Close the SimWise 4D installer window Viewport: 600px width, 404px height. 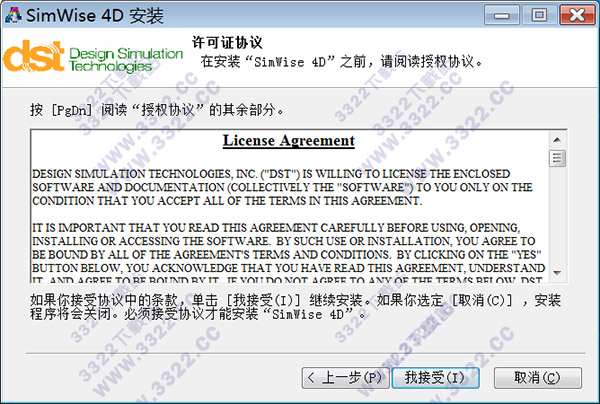point(577,15)
